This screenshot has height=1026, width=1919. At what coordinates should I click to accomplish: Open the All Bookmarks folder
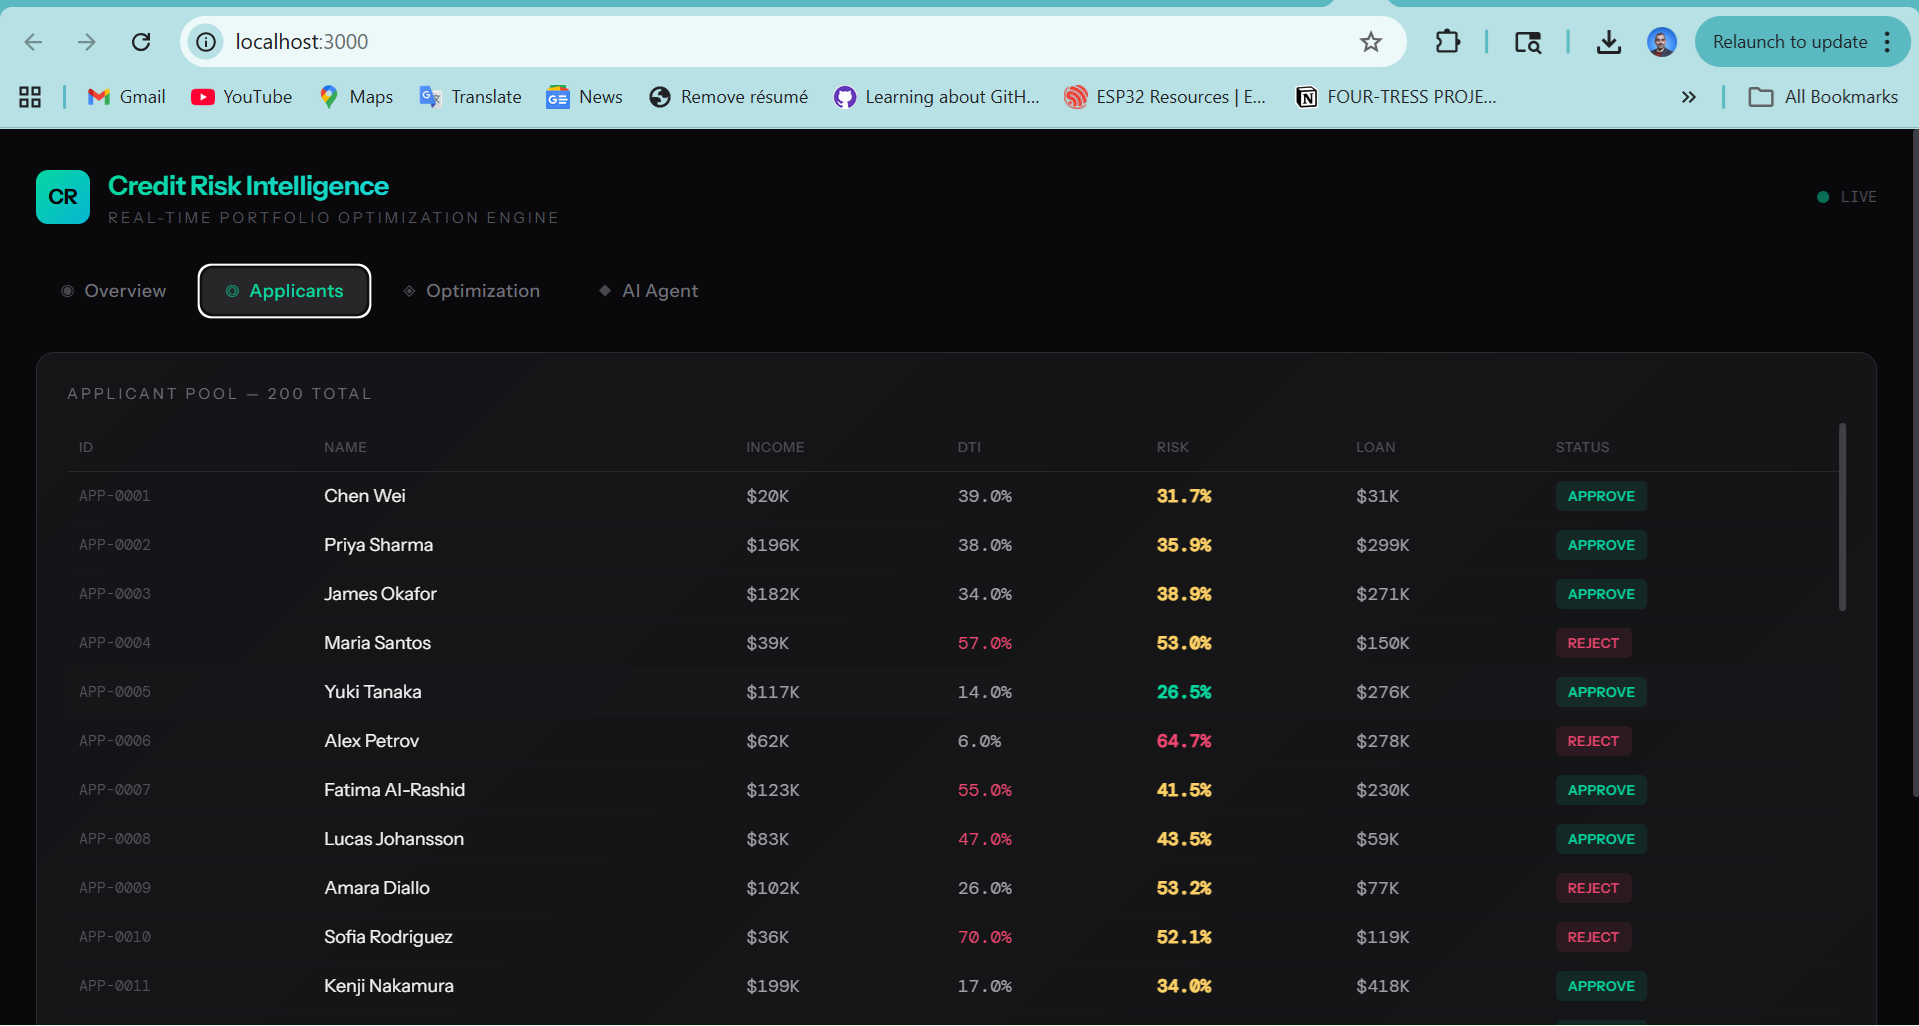[x=1822, y=97]
